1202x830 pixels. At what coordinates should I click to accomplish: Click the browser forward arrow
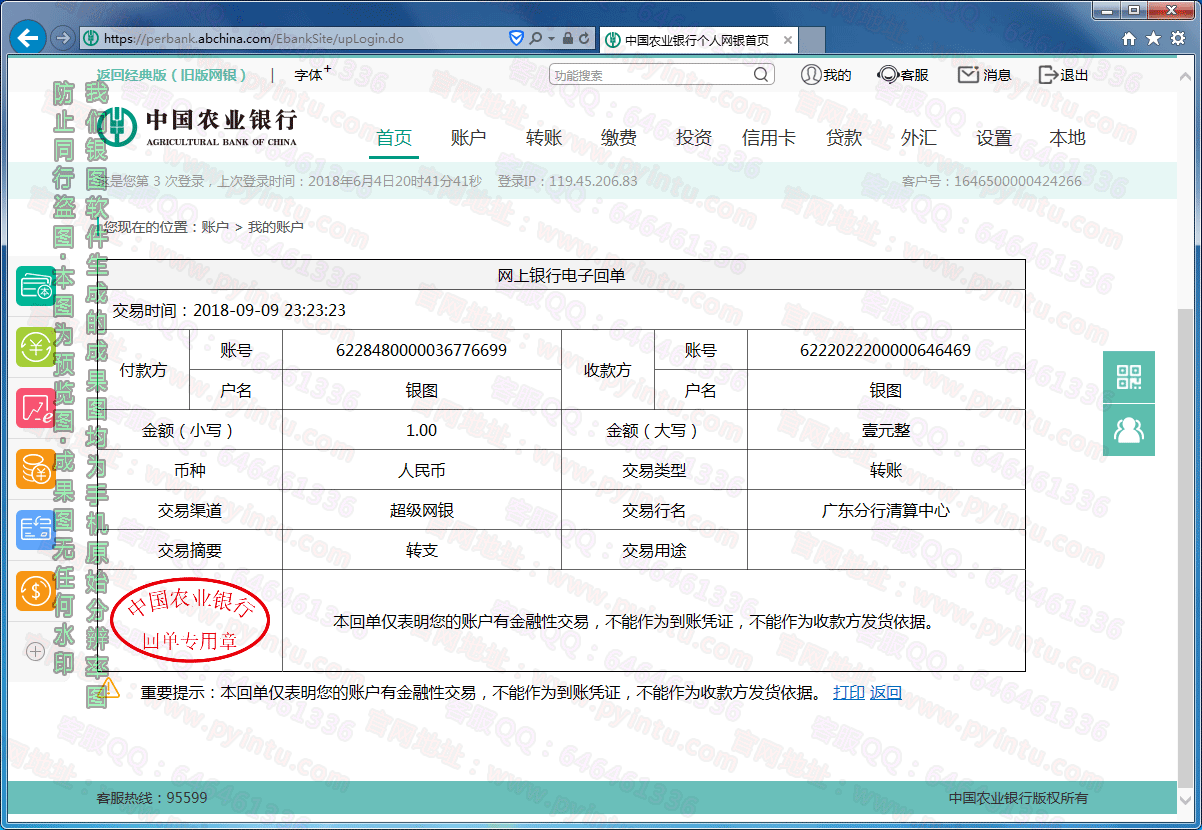62,38
